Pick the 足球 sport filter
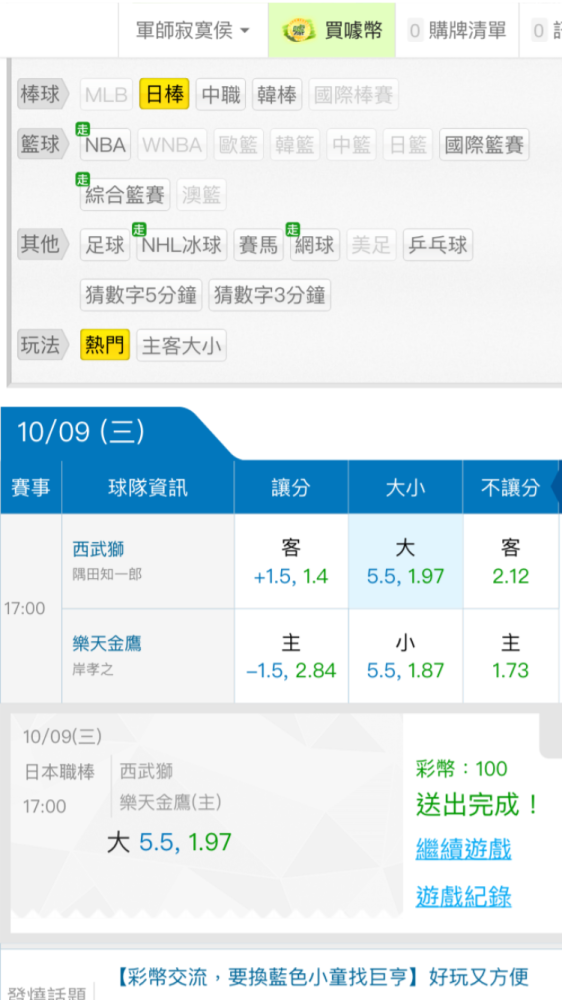The width and height of the screenshot is (562, 1000). 105,245
